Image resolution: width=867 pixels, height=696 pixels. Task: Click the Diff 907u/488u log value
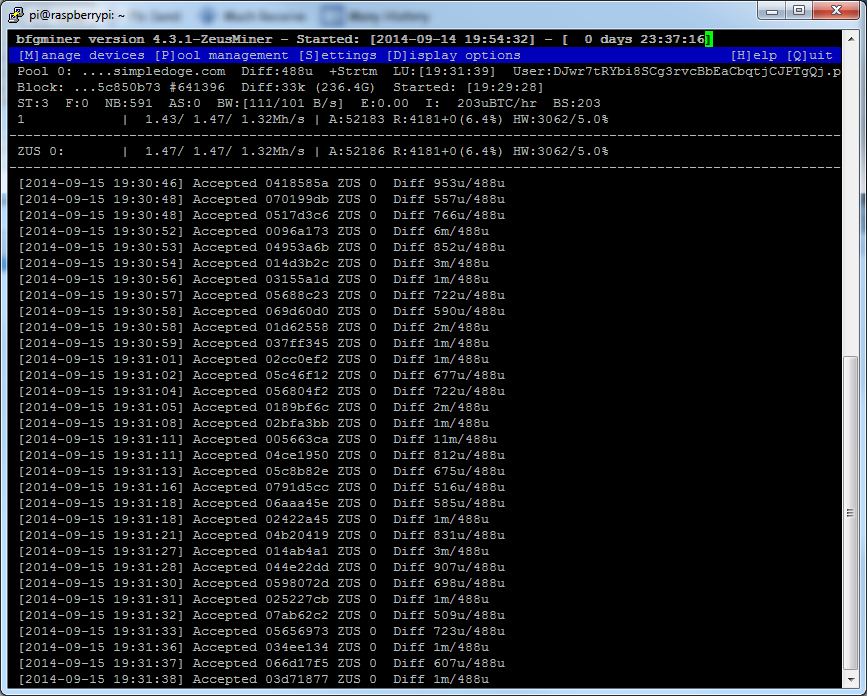(x=449, y=568)
